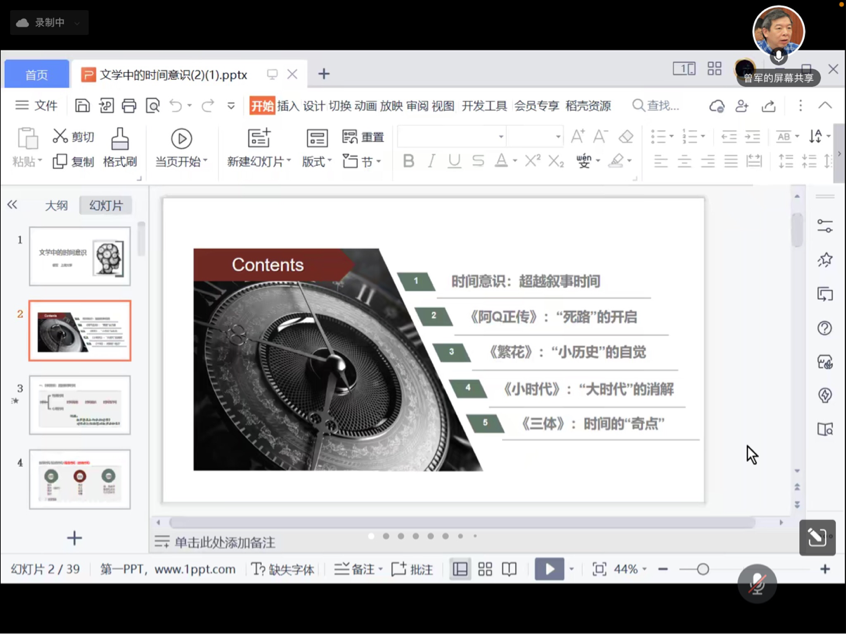Click the save icon in quick access toolbar

click(x=83, y=105)
